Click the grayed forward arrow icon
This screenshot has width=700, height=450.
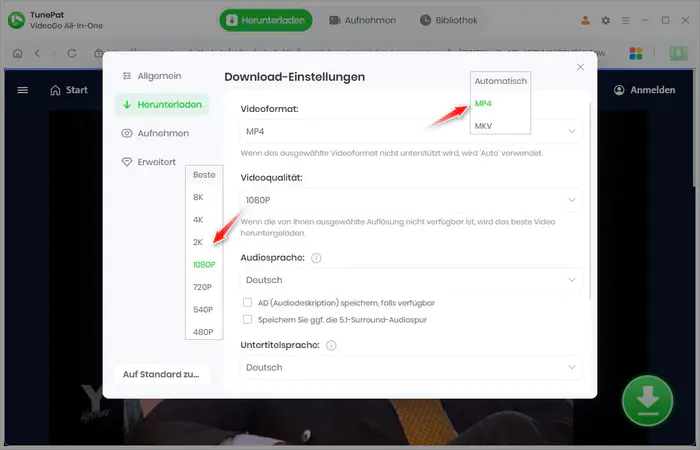[x=54, y=54]
